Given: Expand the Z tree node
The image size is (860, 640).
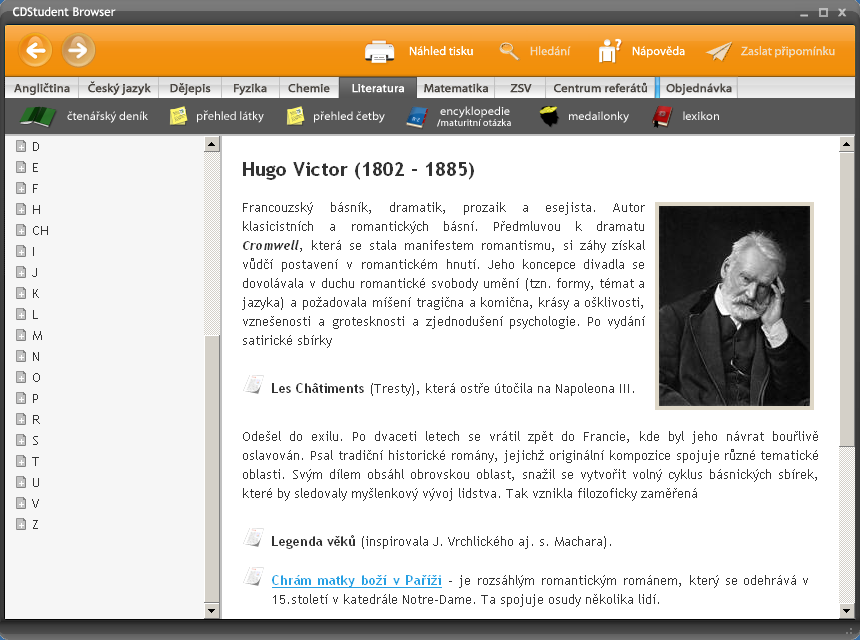Looking at the screenshot, I should click(x=21, y=525).
